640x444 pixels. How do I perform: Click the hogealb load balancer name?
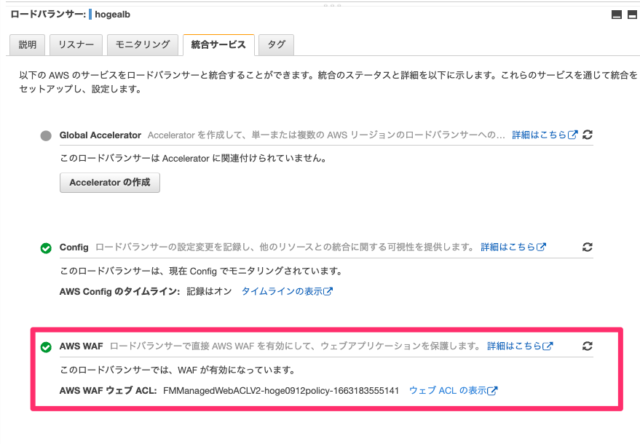(x=112, y=15)
